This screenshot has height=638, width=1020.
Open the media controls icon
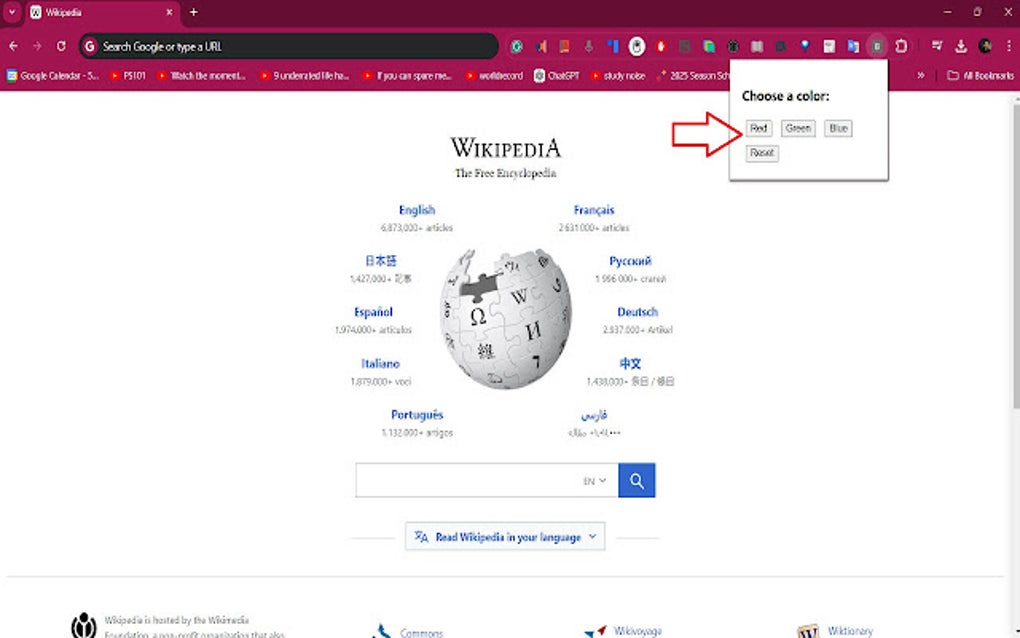point(937,46)
